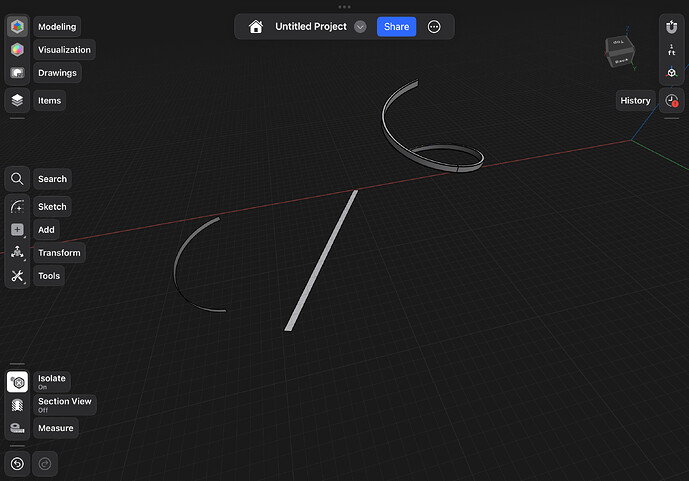Open the units ft setting
This screenshot has height=481, width=689.
point(671,50)
